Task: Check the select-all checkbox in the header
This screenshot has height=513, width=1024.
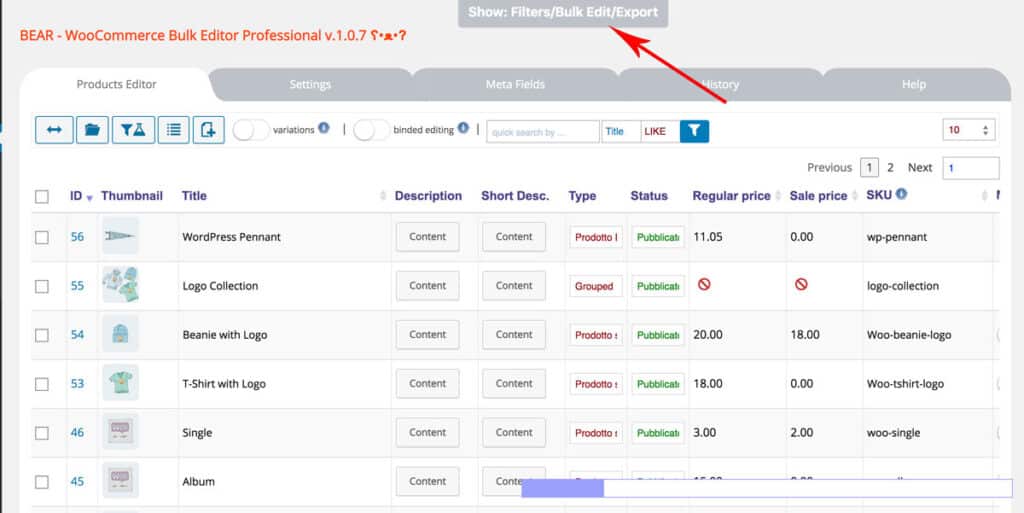Action: pos(42,196)
